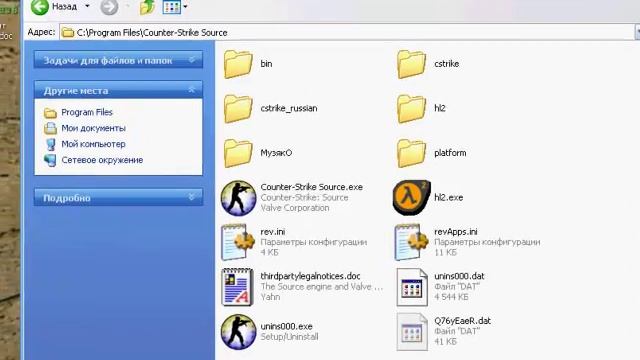Click the thirdpartylegalnotices.doc file name
This screenshot has height=360, width=640.
310,276
